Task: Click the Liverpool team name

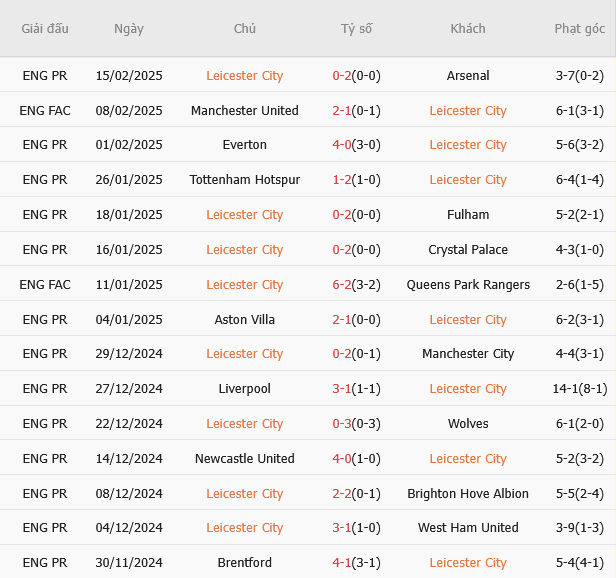Action: point(245,389)
